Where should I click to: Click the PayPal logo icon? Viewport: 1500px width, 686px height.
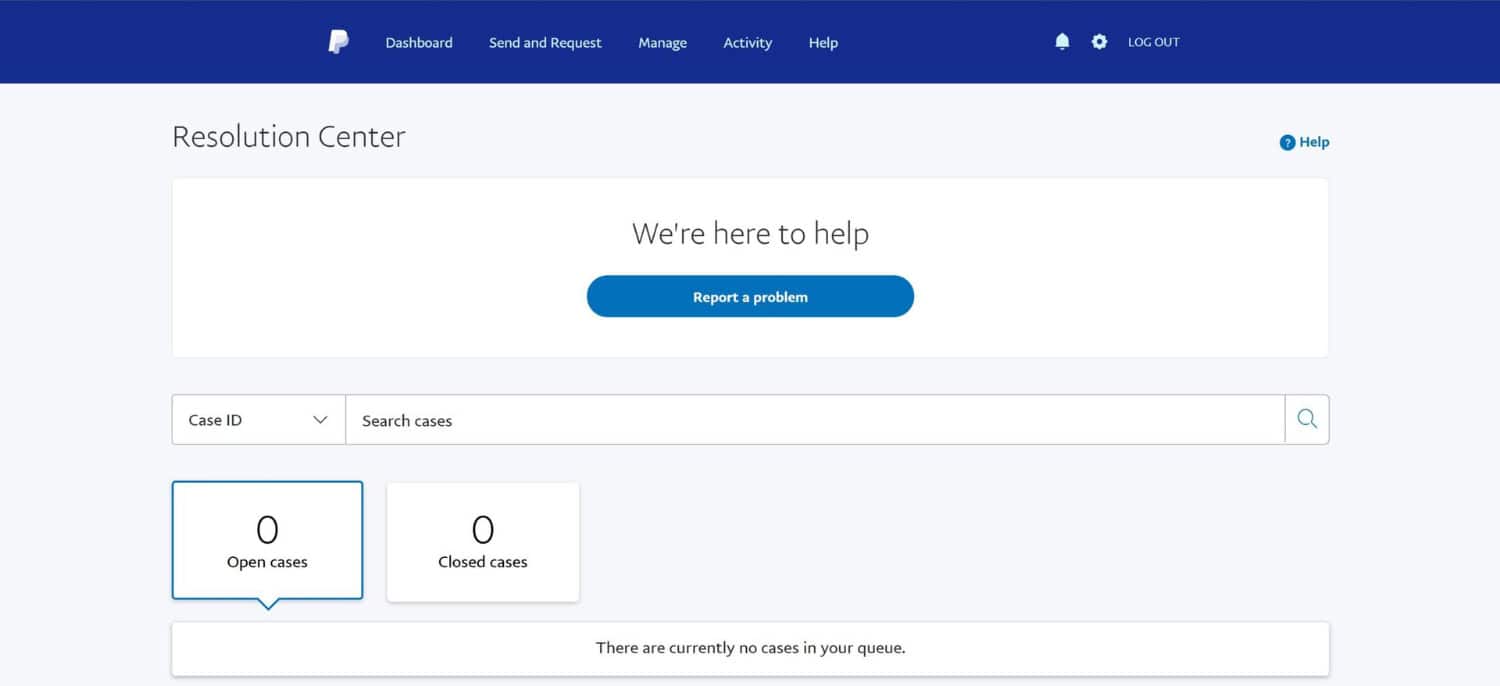[x=339, y=42]
